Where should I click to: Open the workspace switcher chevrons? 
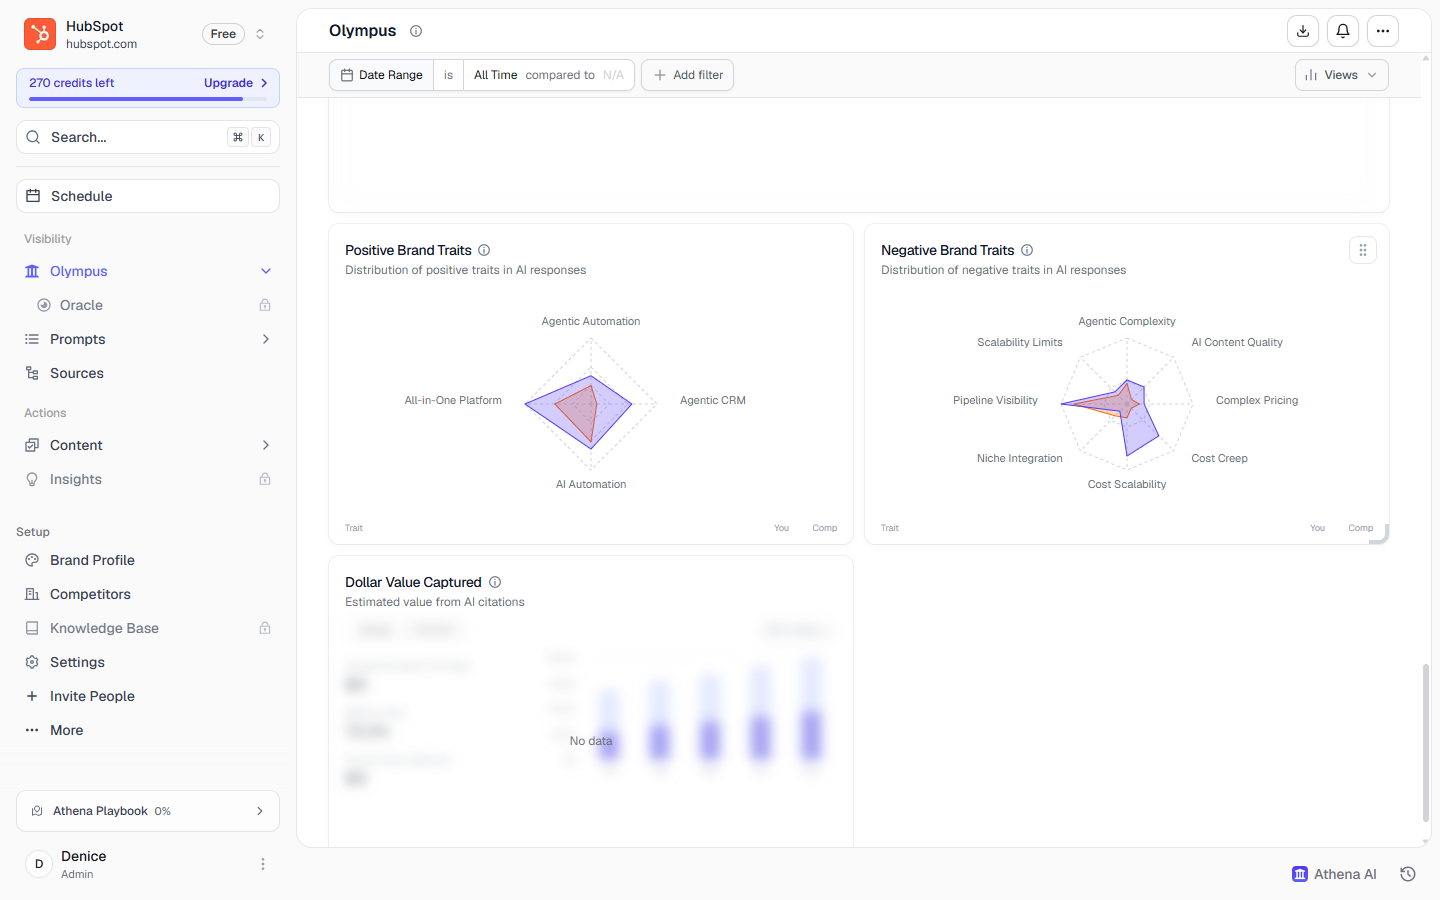click(x=260, y=34)
